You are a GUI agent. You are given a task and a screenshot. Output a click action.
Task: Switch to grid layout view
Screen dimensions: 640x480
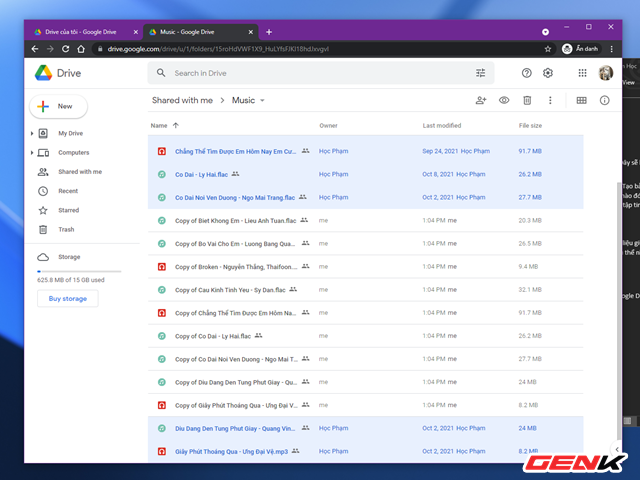point(582,100)
